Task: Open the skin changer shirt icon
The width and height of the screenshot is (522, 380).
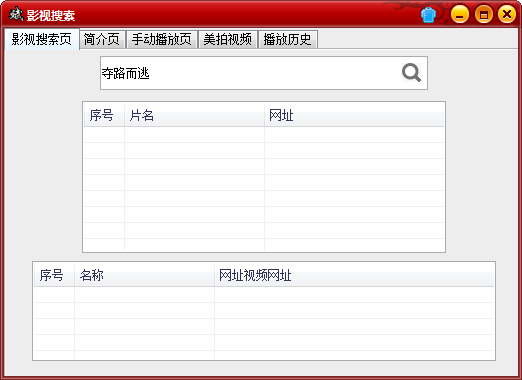Action: [x=428, y=15]
